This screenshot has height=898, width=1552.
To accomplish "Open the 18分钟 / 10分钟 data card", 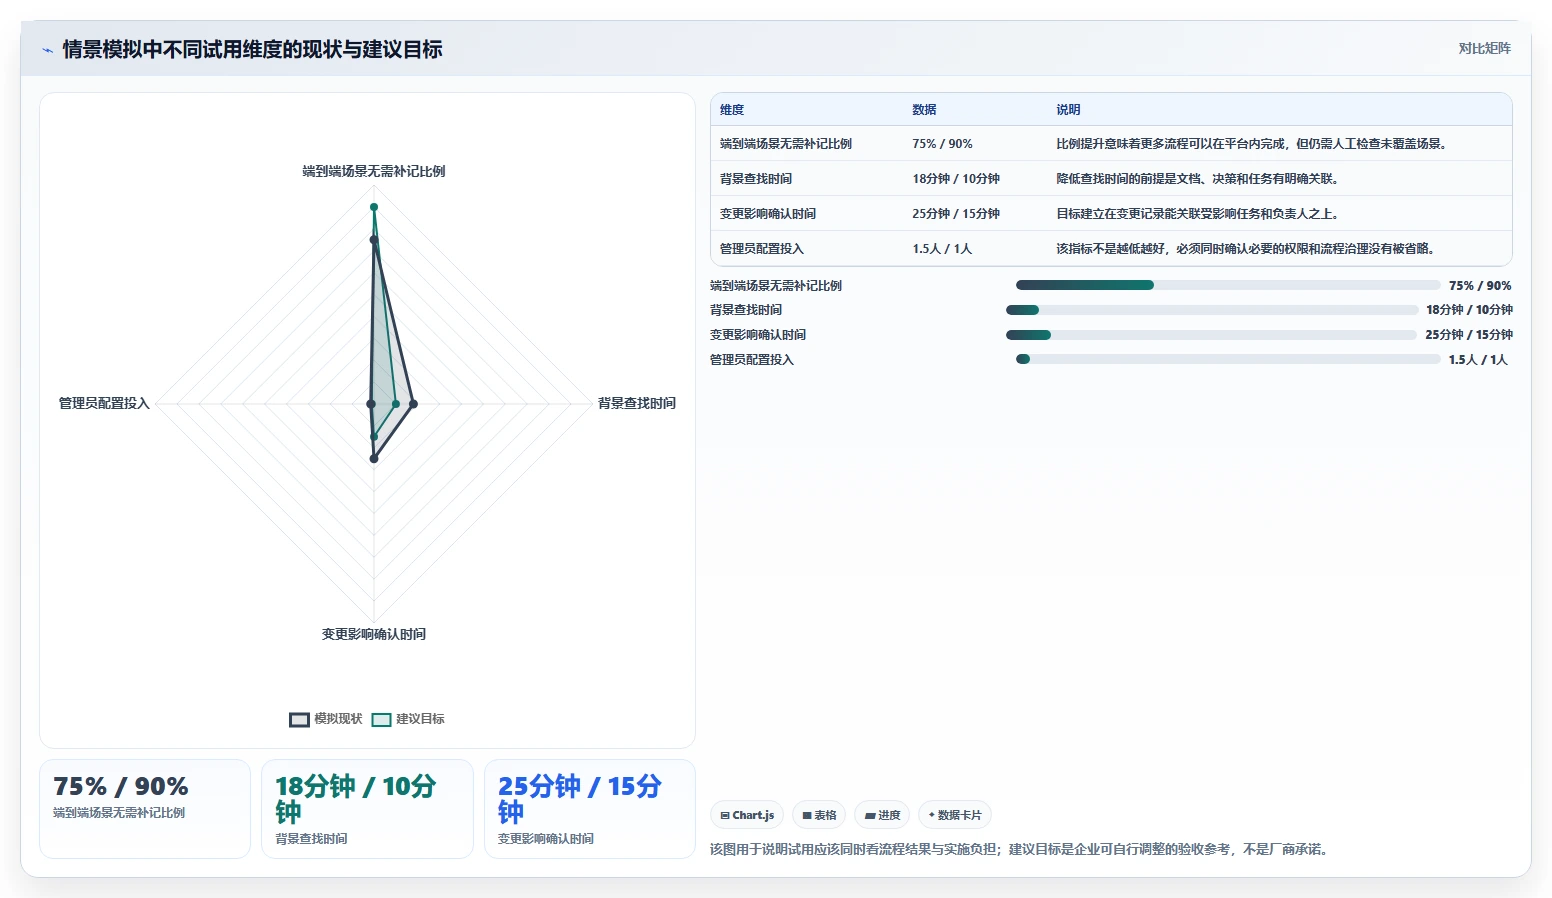I will click(x=367, y=809).
